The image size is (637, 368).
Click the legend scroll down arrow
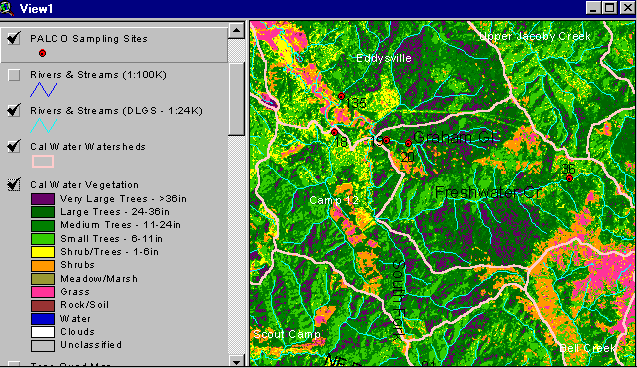coord(236,360)
